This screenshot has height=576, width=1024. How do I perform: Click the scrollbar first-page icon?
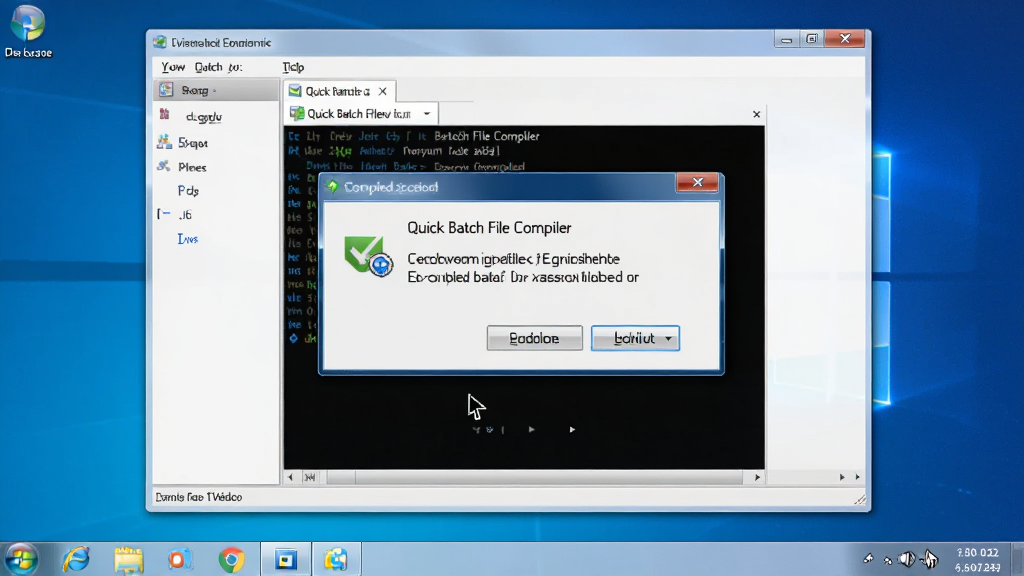pyautogui.click(x=310, y=477)
